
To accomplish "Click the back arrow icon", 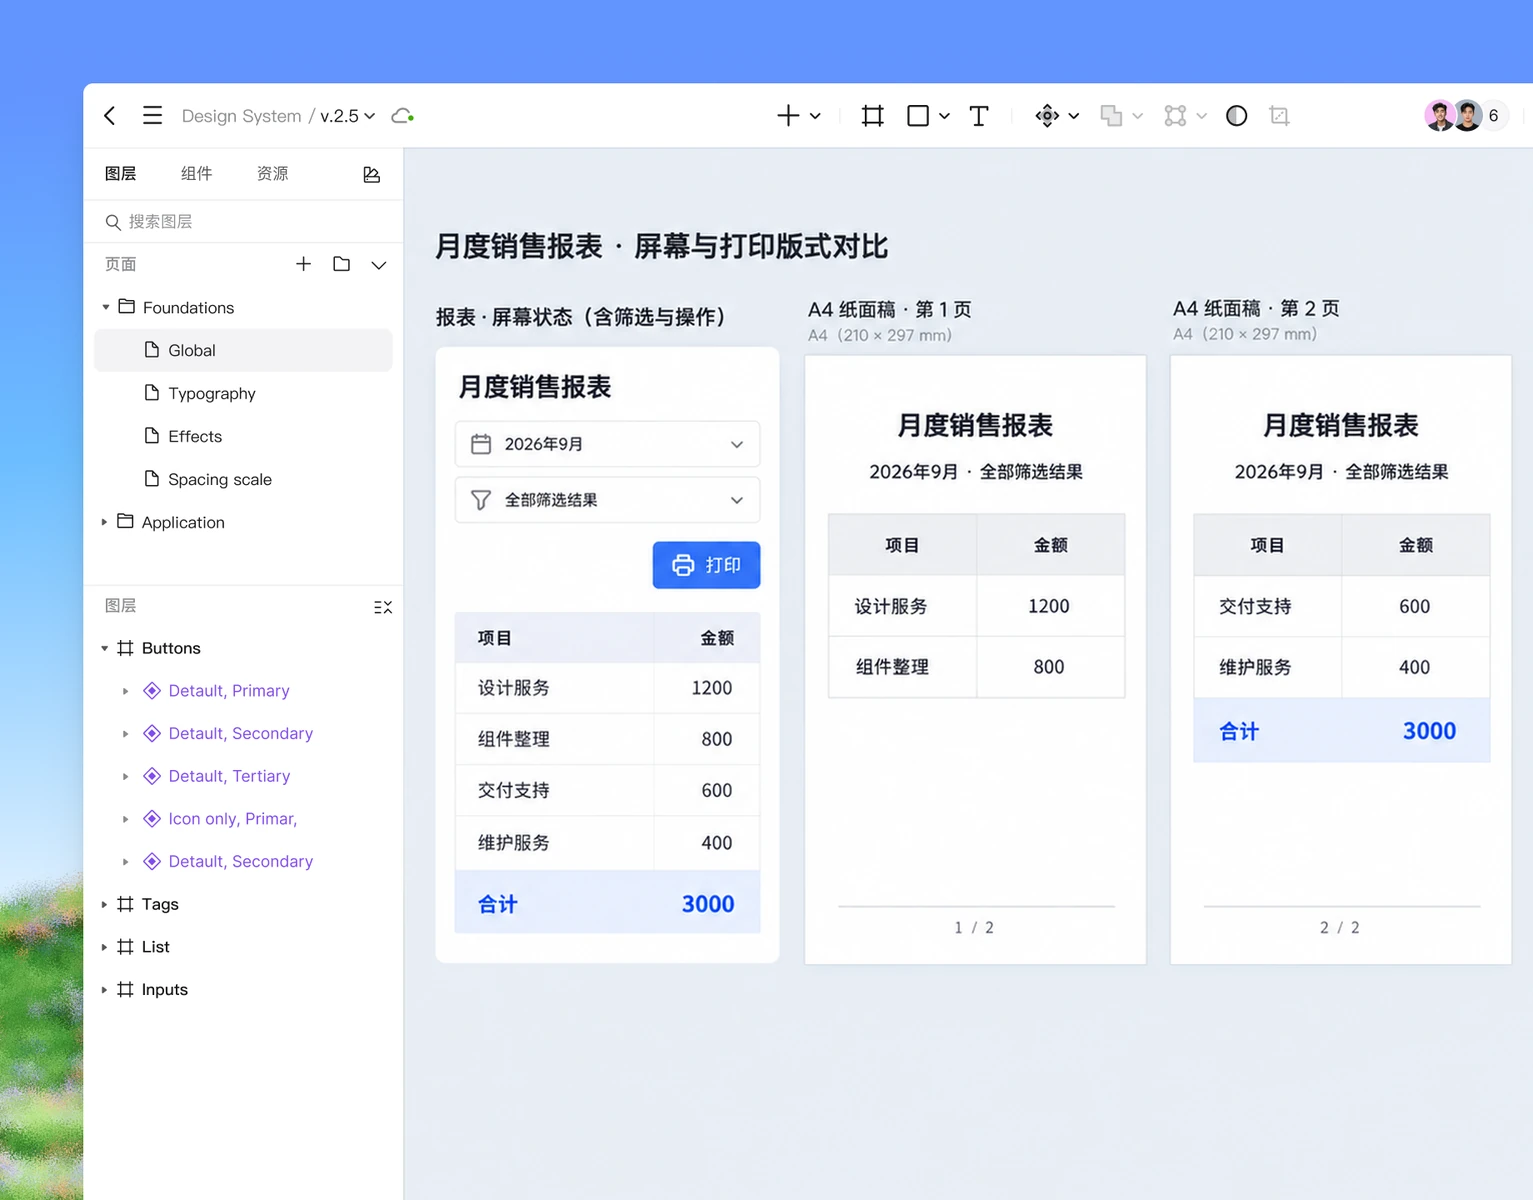I will click(x=110, y=116).
